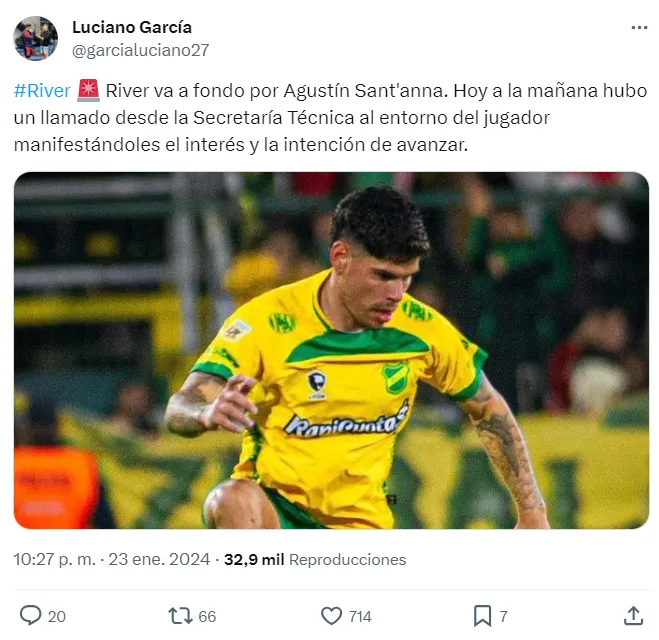659x640 pixels.
Task: Open the three-dot more options menu
Action: [639, 28]
